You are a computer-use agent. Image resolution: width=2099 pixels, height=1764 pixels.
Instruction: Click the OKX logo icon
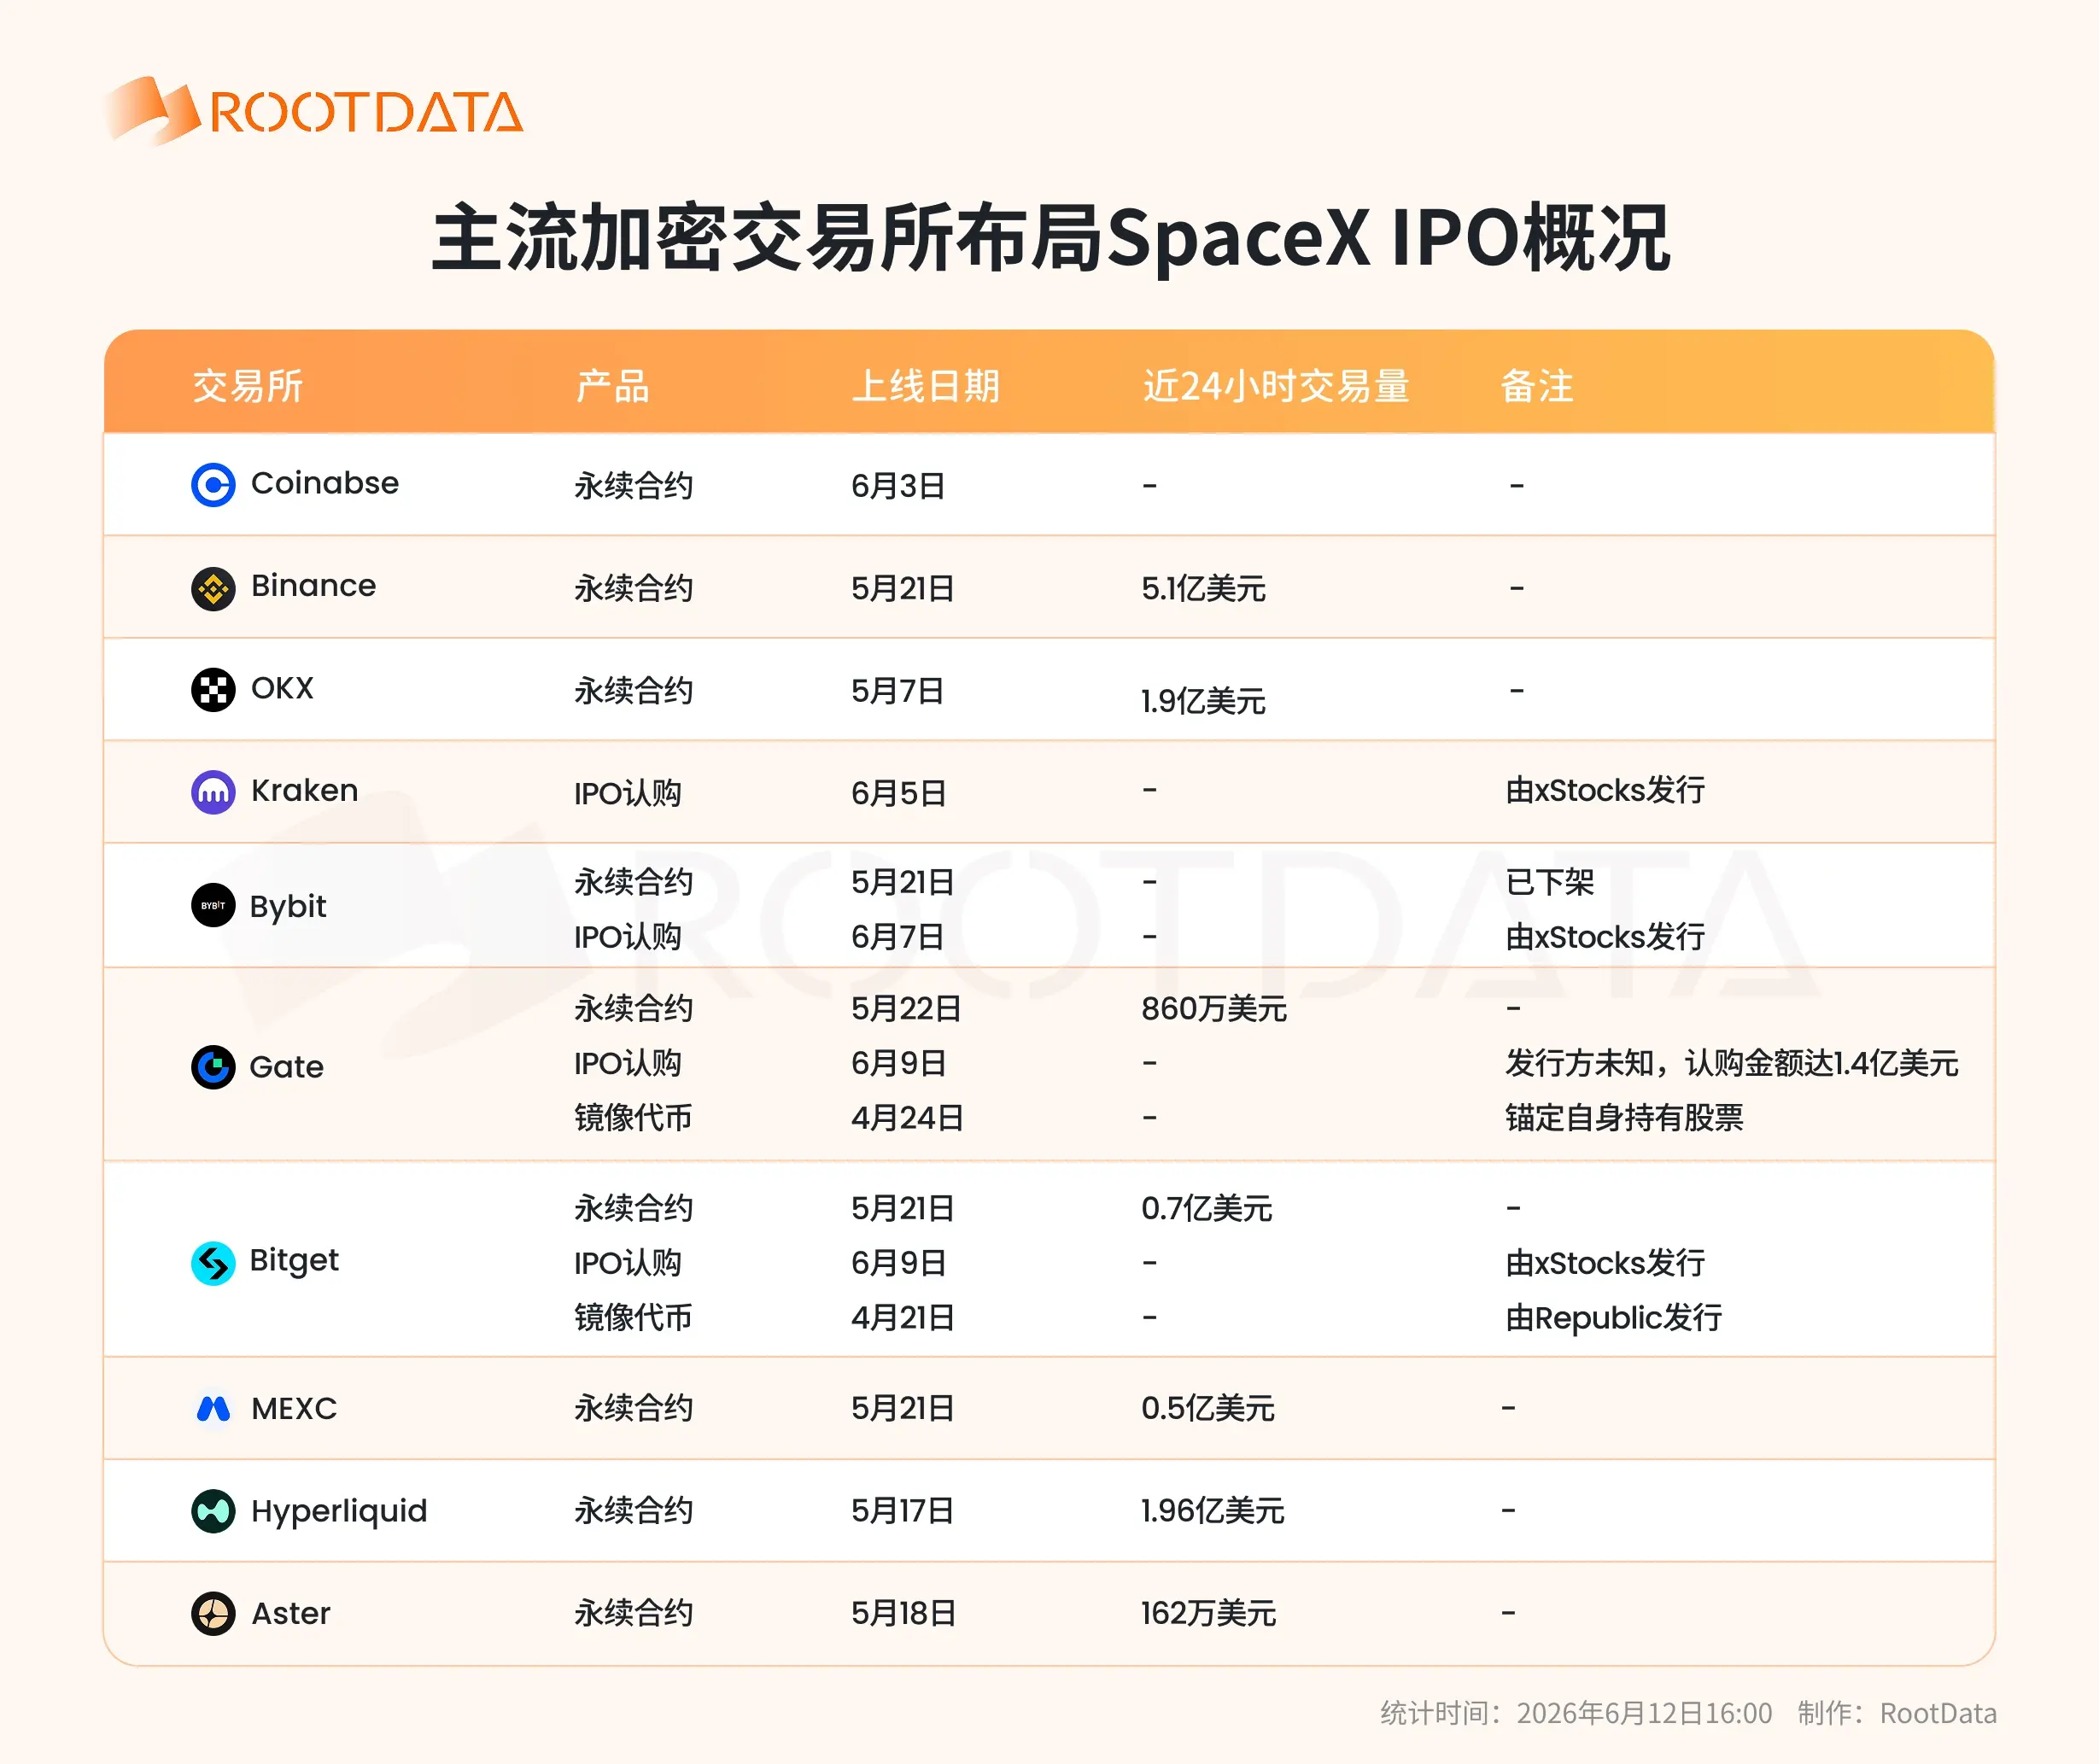click(x=213, y=690)
